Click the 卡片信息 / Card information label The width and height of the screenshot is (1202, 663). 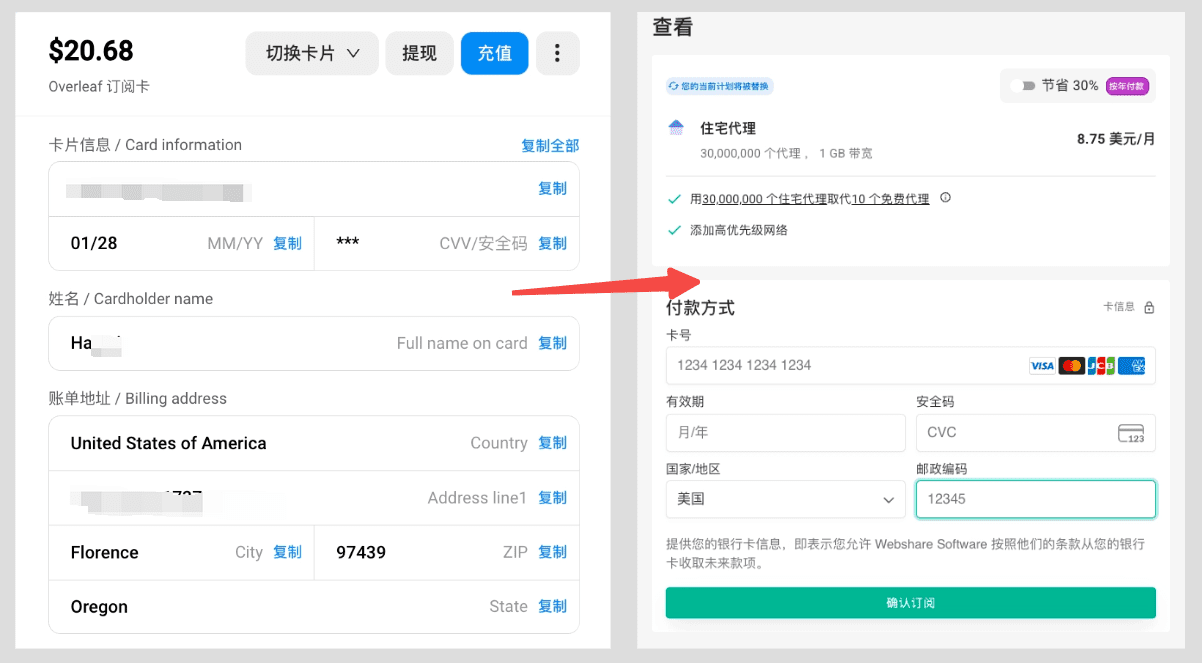point(145,145)
